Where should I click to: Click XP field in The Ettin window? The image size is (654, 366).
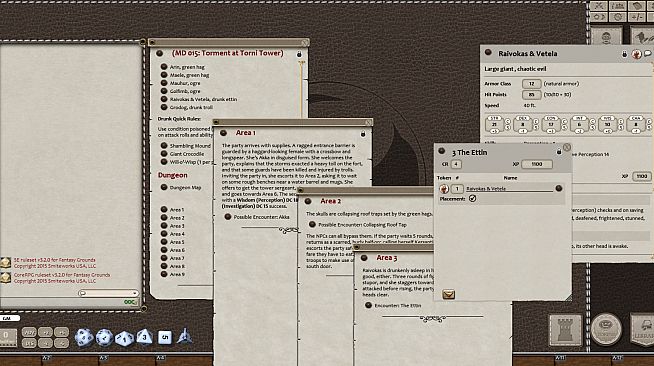tap(537, 164)
